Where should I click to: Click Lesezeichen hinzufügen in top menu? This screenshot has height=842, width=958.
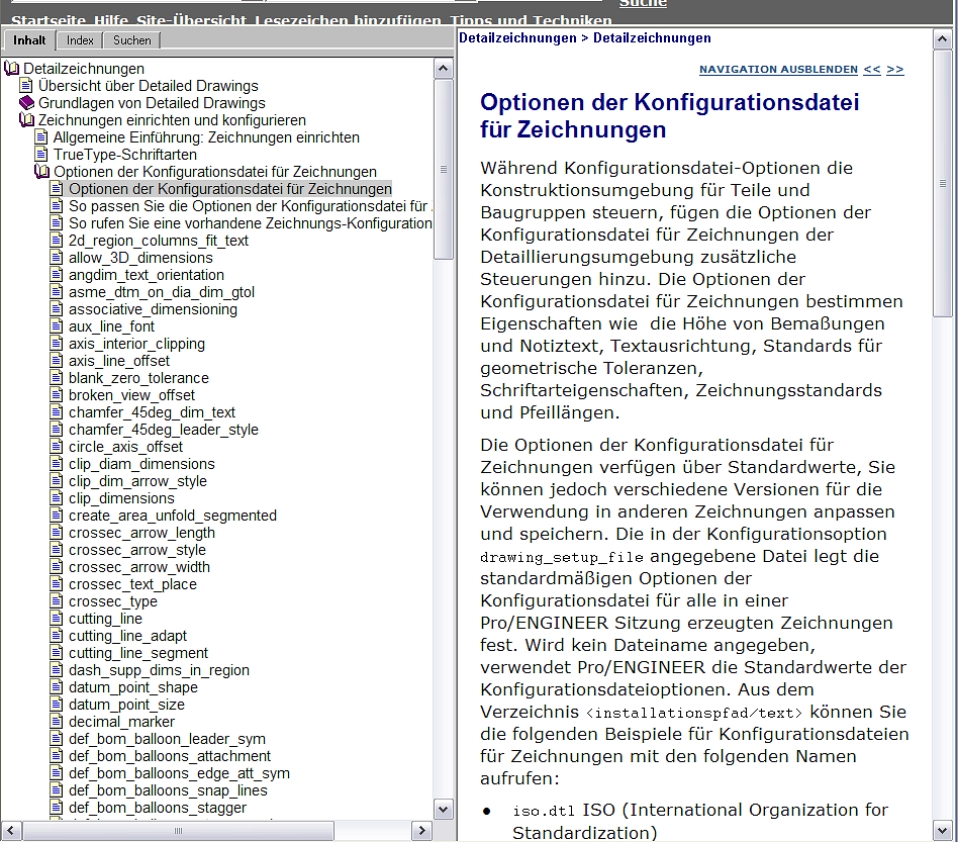tap(348, 20)
